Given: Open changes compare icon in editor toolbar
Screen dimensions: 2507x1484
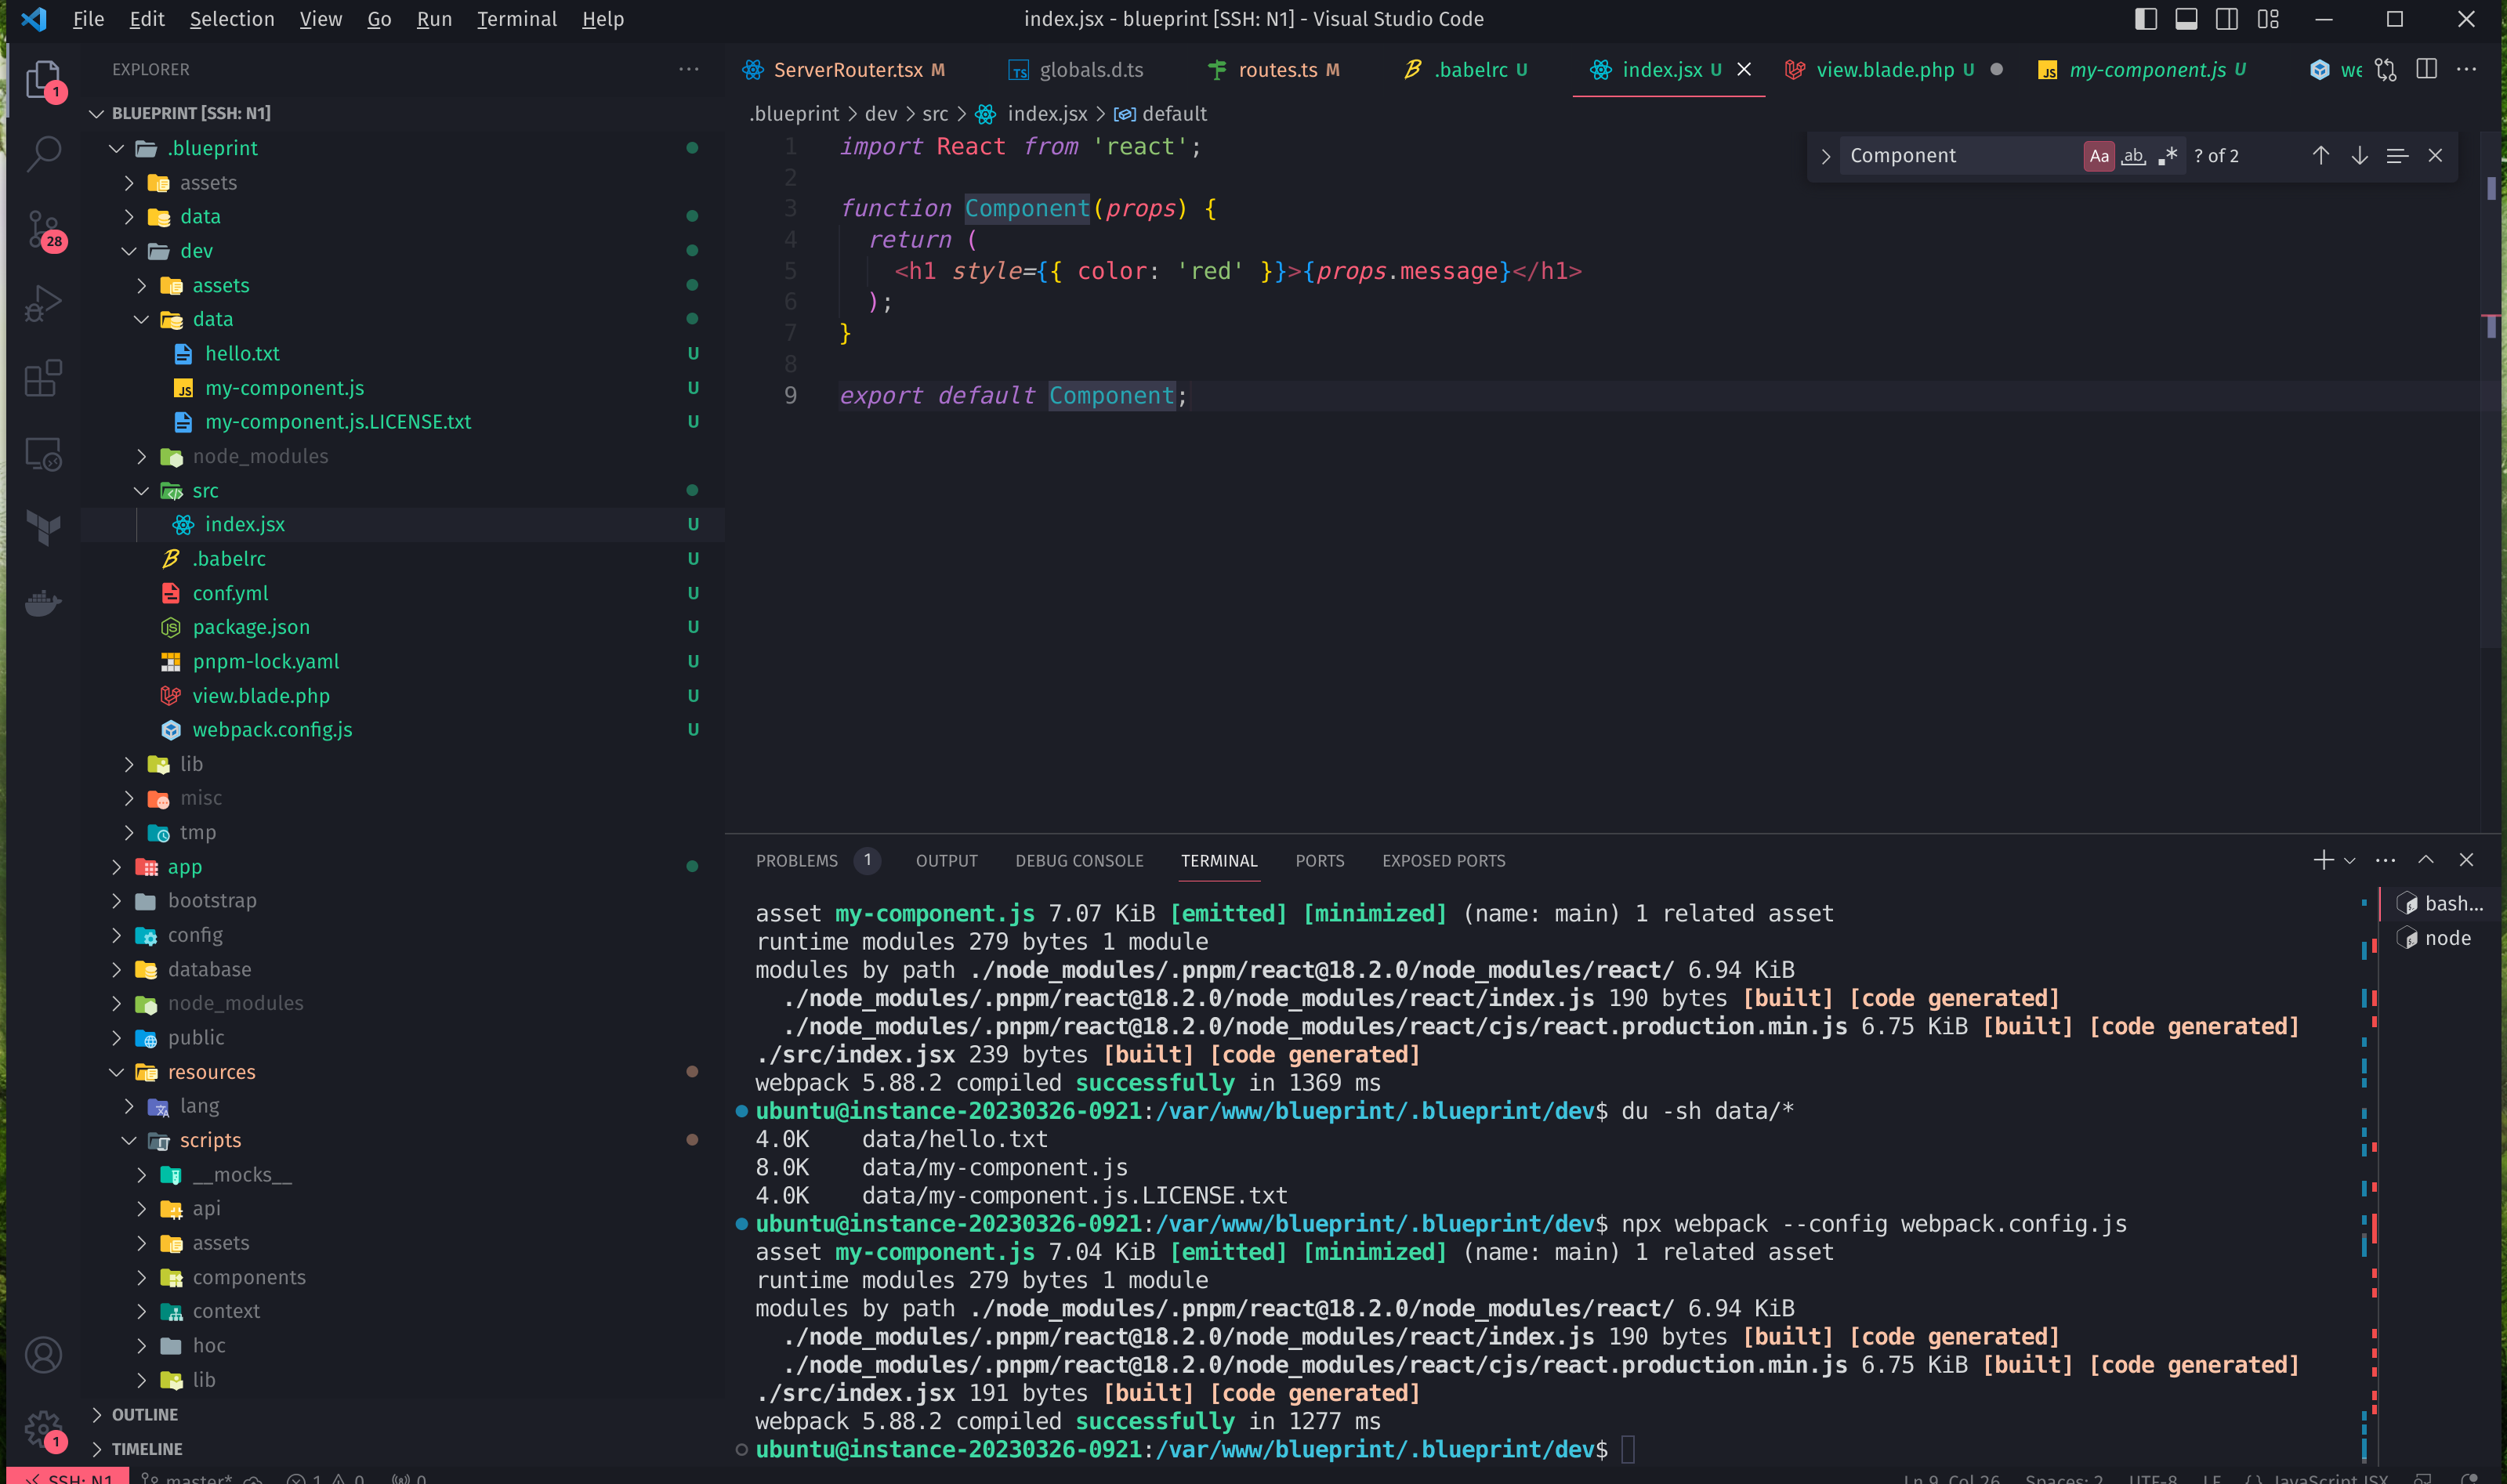Looking at the screenshot, I should pos(2386,70).
